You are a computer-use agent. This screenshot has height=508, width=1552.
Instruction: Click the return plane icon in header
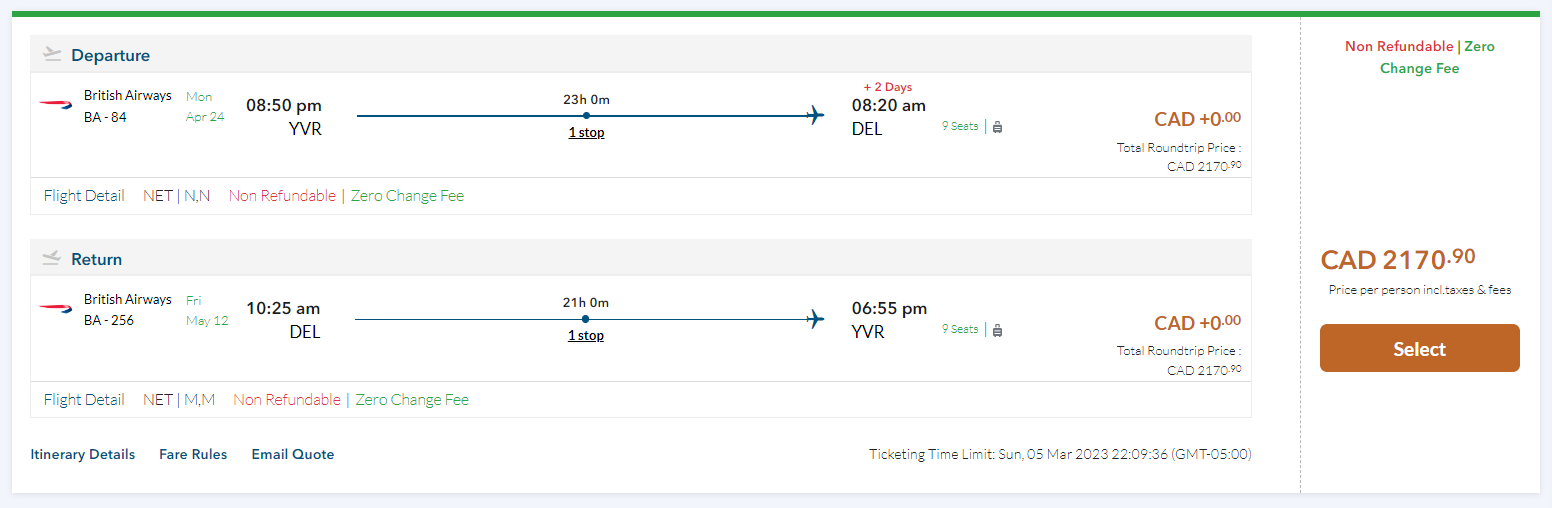pyautogui.click(x=52, y=259)
